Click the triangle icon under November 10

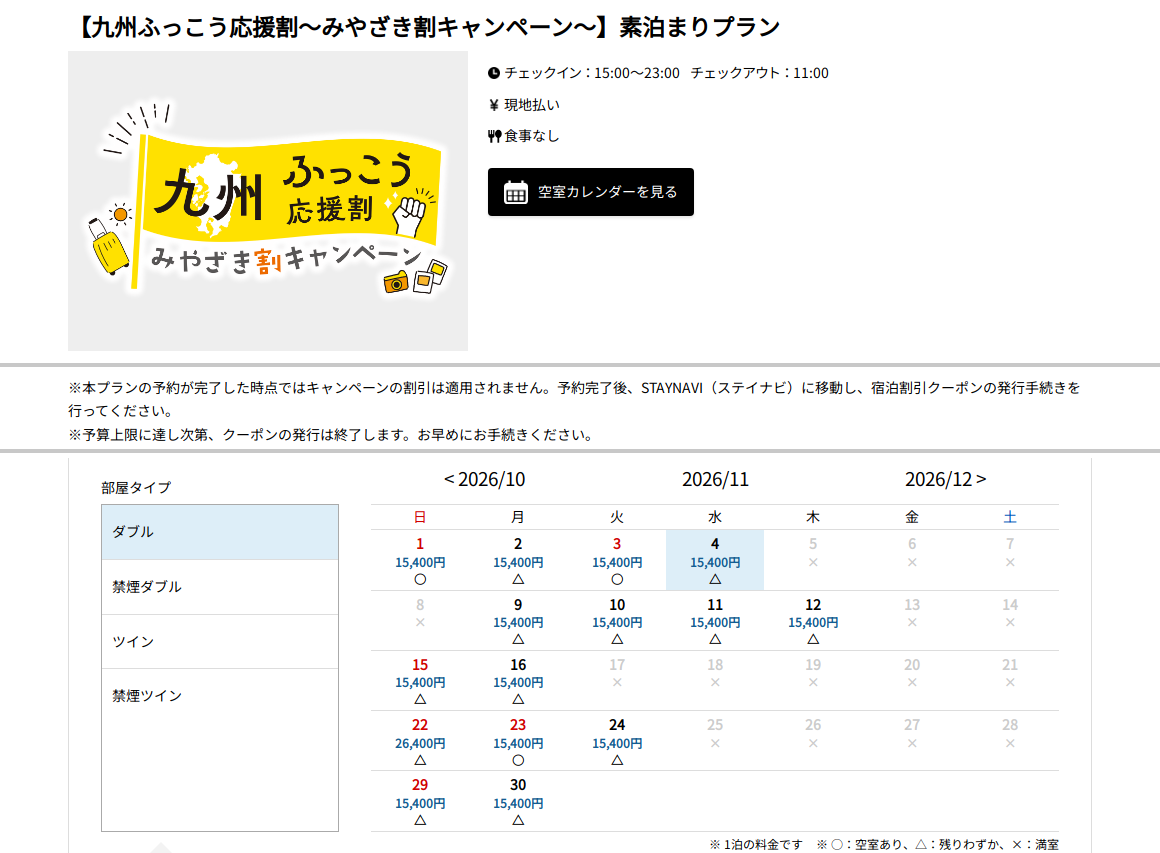pyautogui.click(x=617, y=639)
